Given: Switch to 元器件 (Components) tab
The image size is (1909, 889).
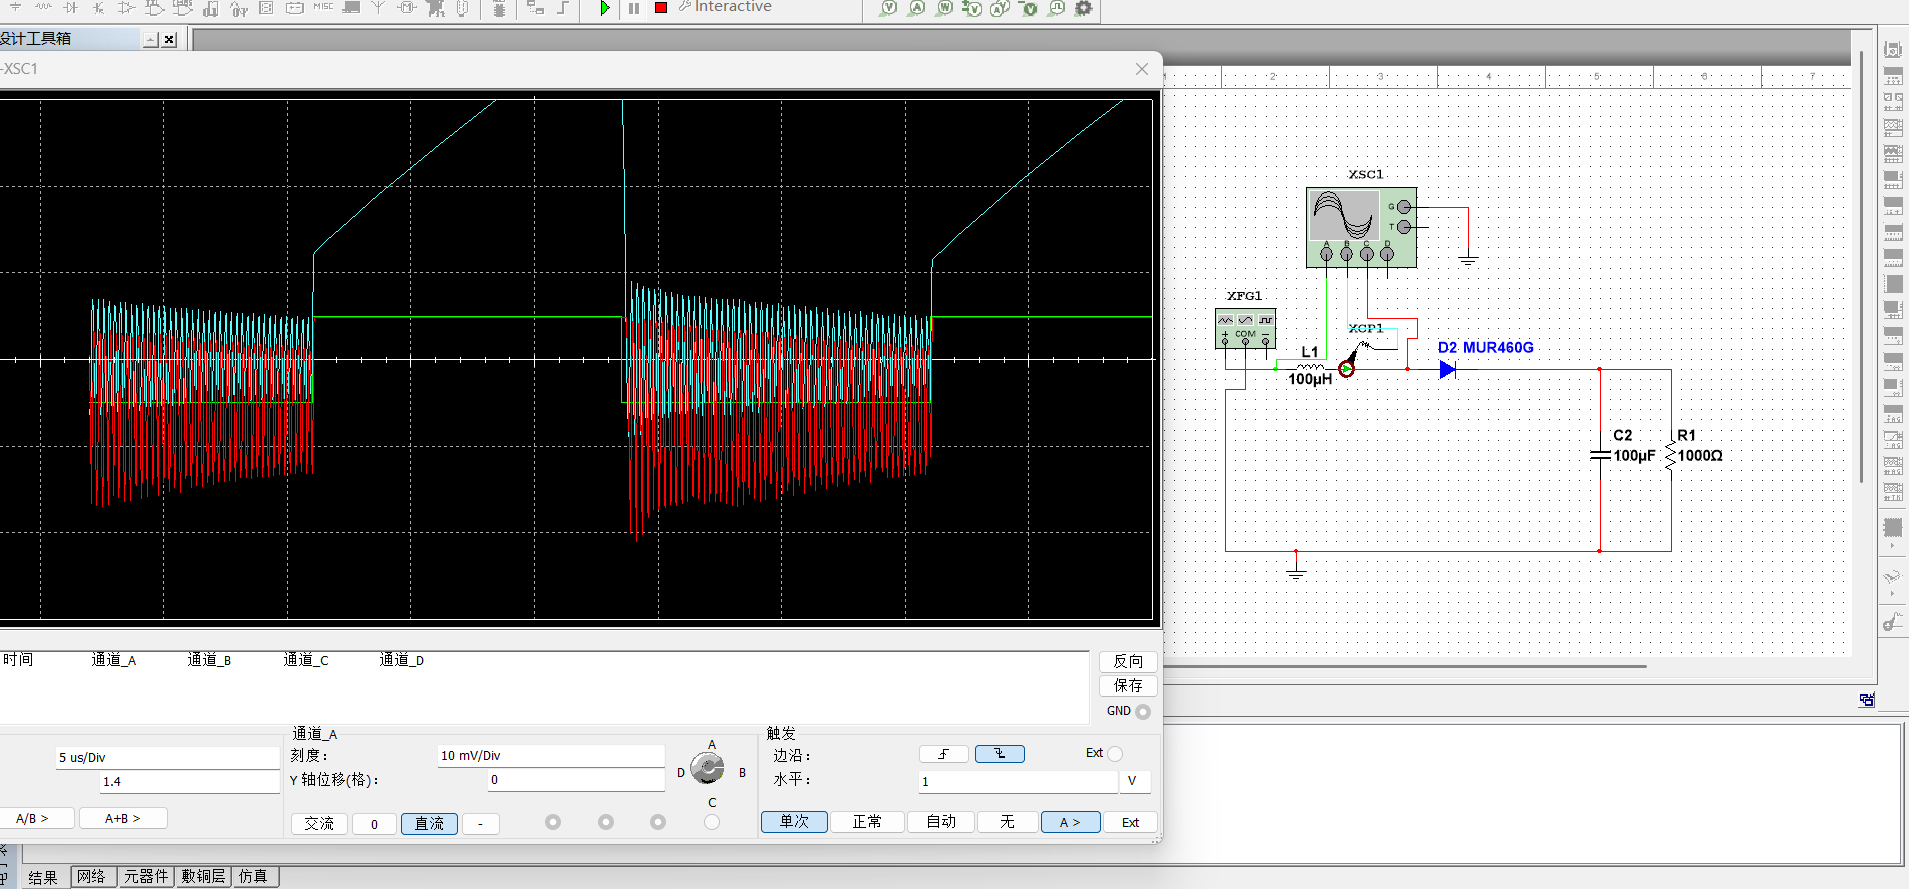Looking at the screenshot, I should pos(146,877).
